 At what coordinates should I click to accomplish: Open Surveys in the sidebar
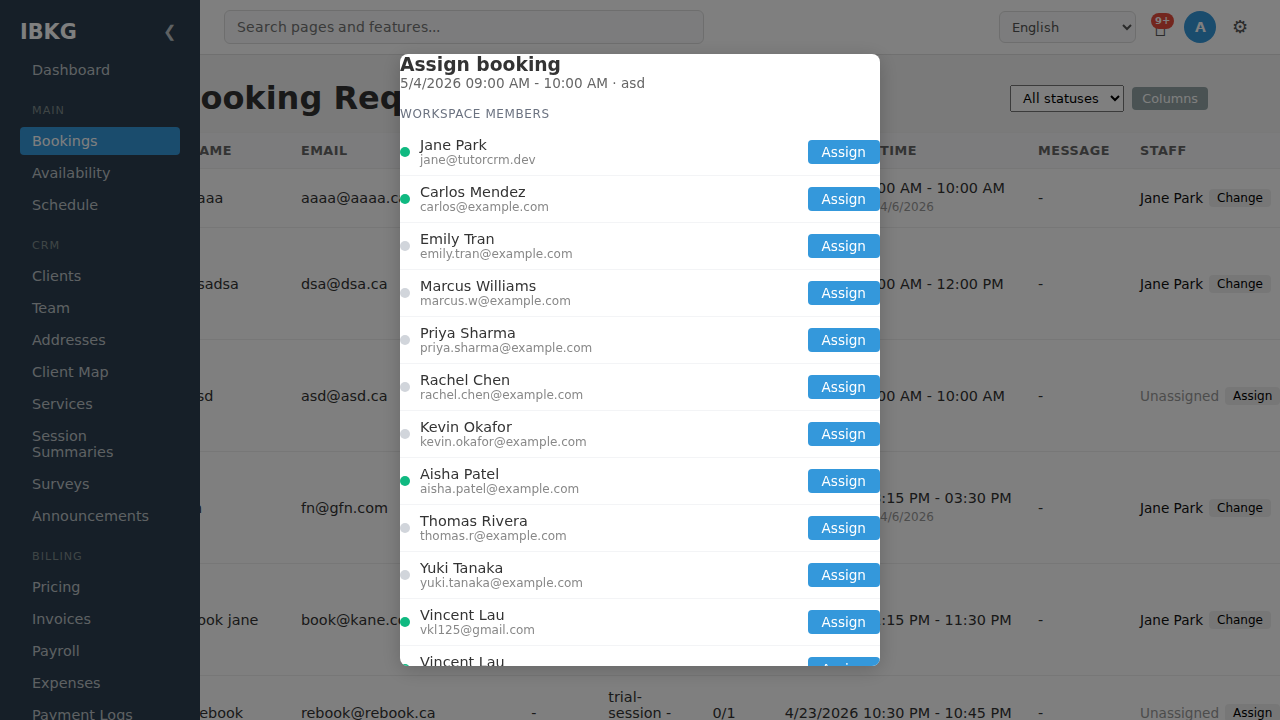point(100,484)
